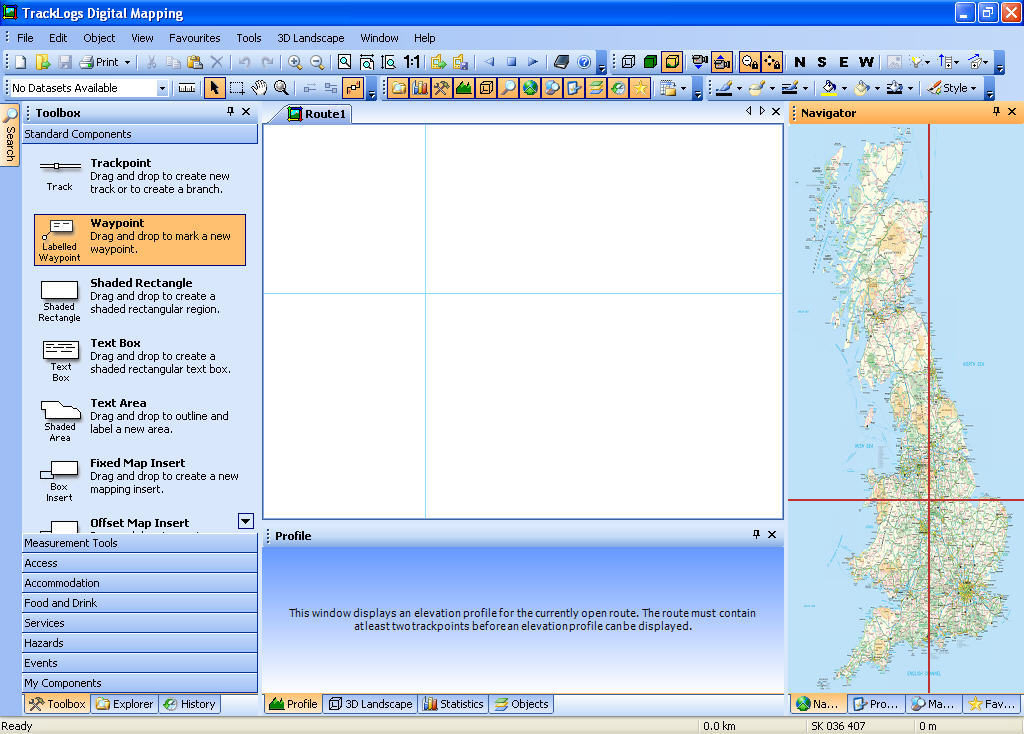Toggle the textured cube 3D mode
The image size is (1024, 734).
(x=671, y=62)
